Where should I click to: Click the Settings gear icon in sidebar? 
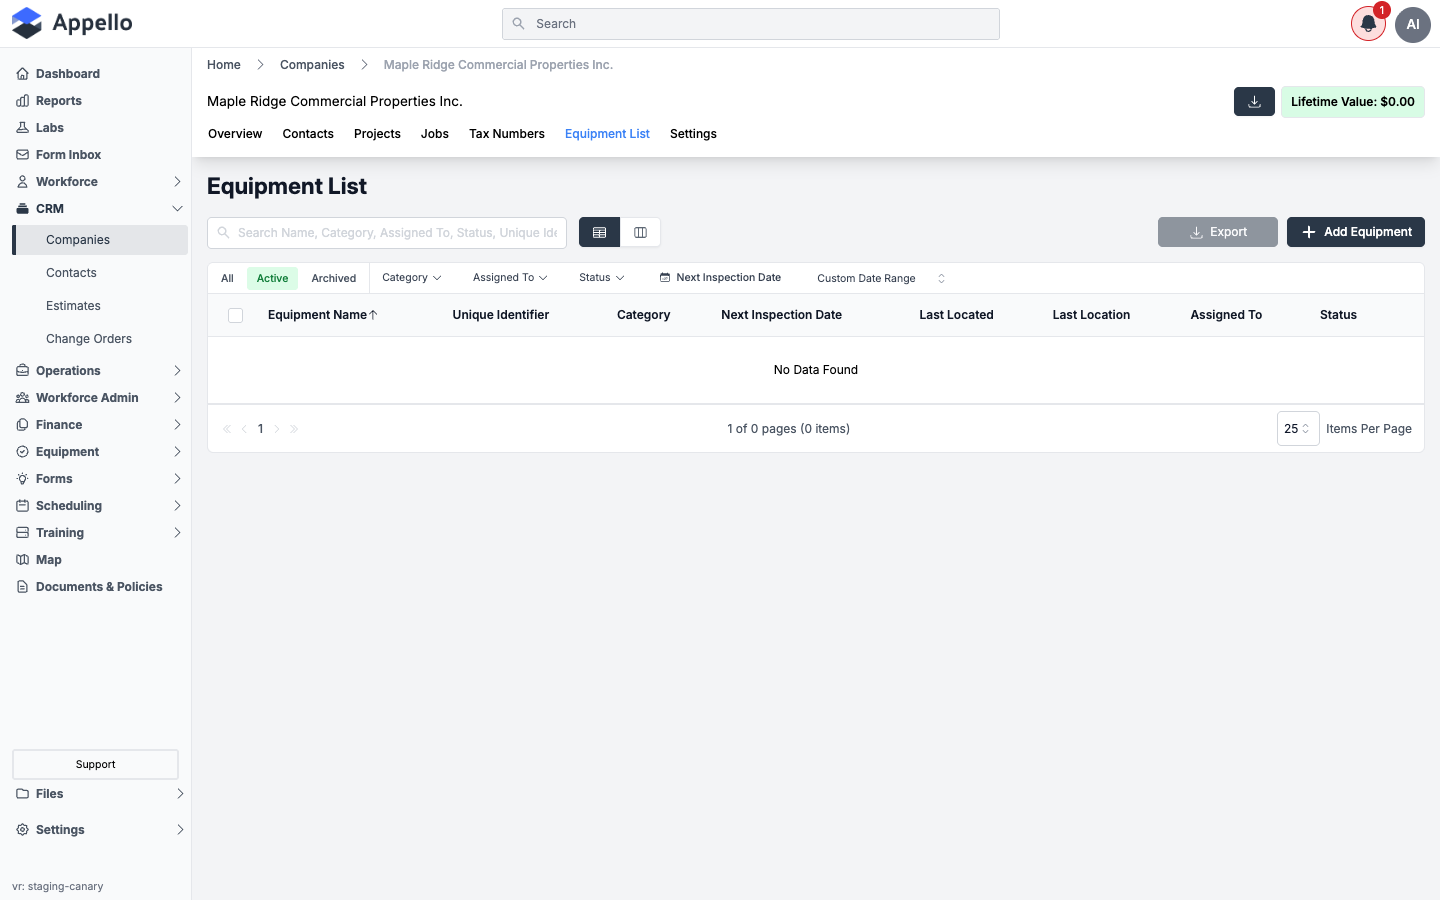[22, 830]
